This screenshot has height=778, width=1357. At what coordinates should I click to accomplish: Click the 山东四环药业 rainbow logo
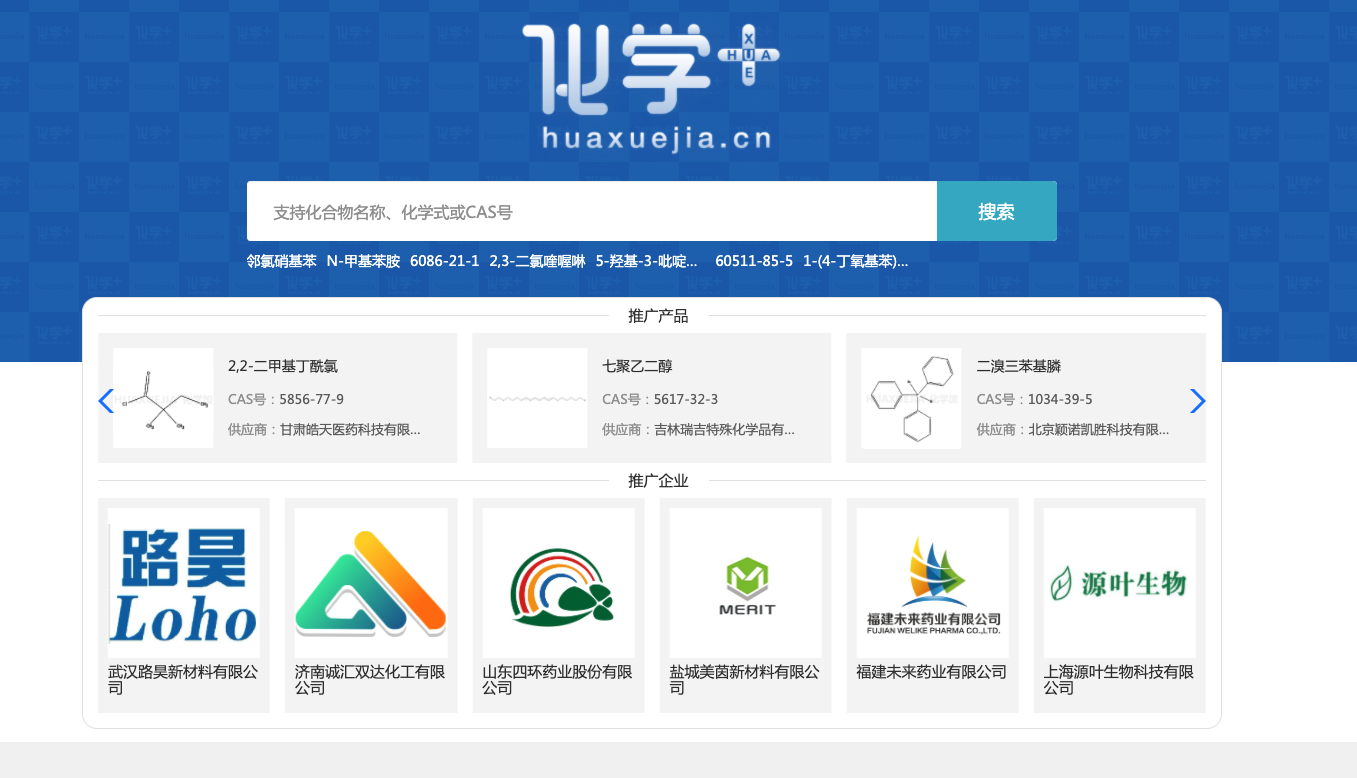(x=558, y=583)
